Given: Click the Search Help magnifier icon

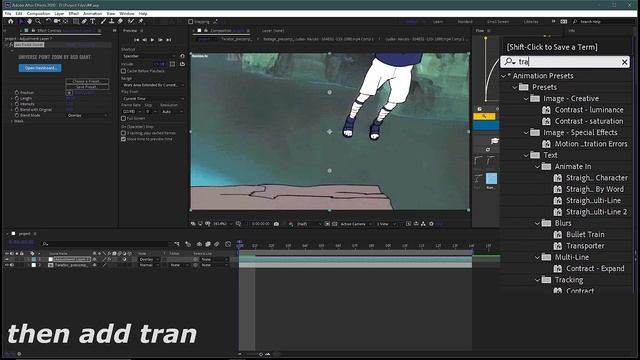Looking at the screenshot, I should click(x=575, y=22).
